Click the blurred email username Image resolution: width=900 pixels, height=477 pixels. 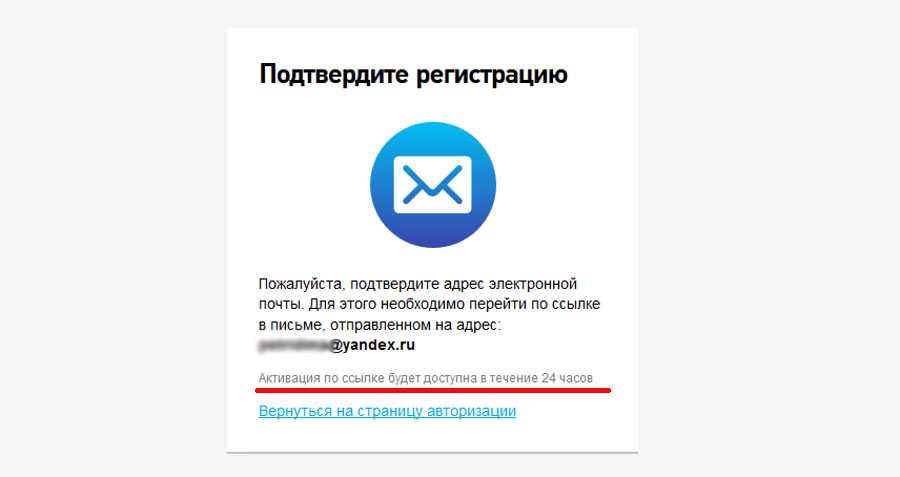pyautogui.click(x=293, y=346)
